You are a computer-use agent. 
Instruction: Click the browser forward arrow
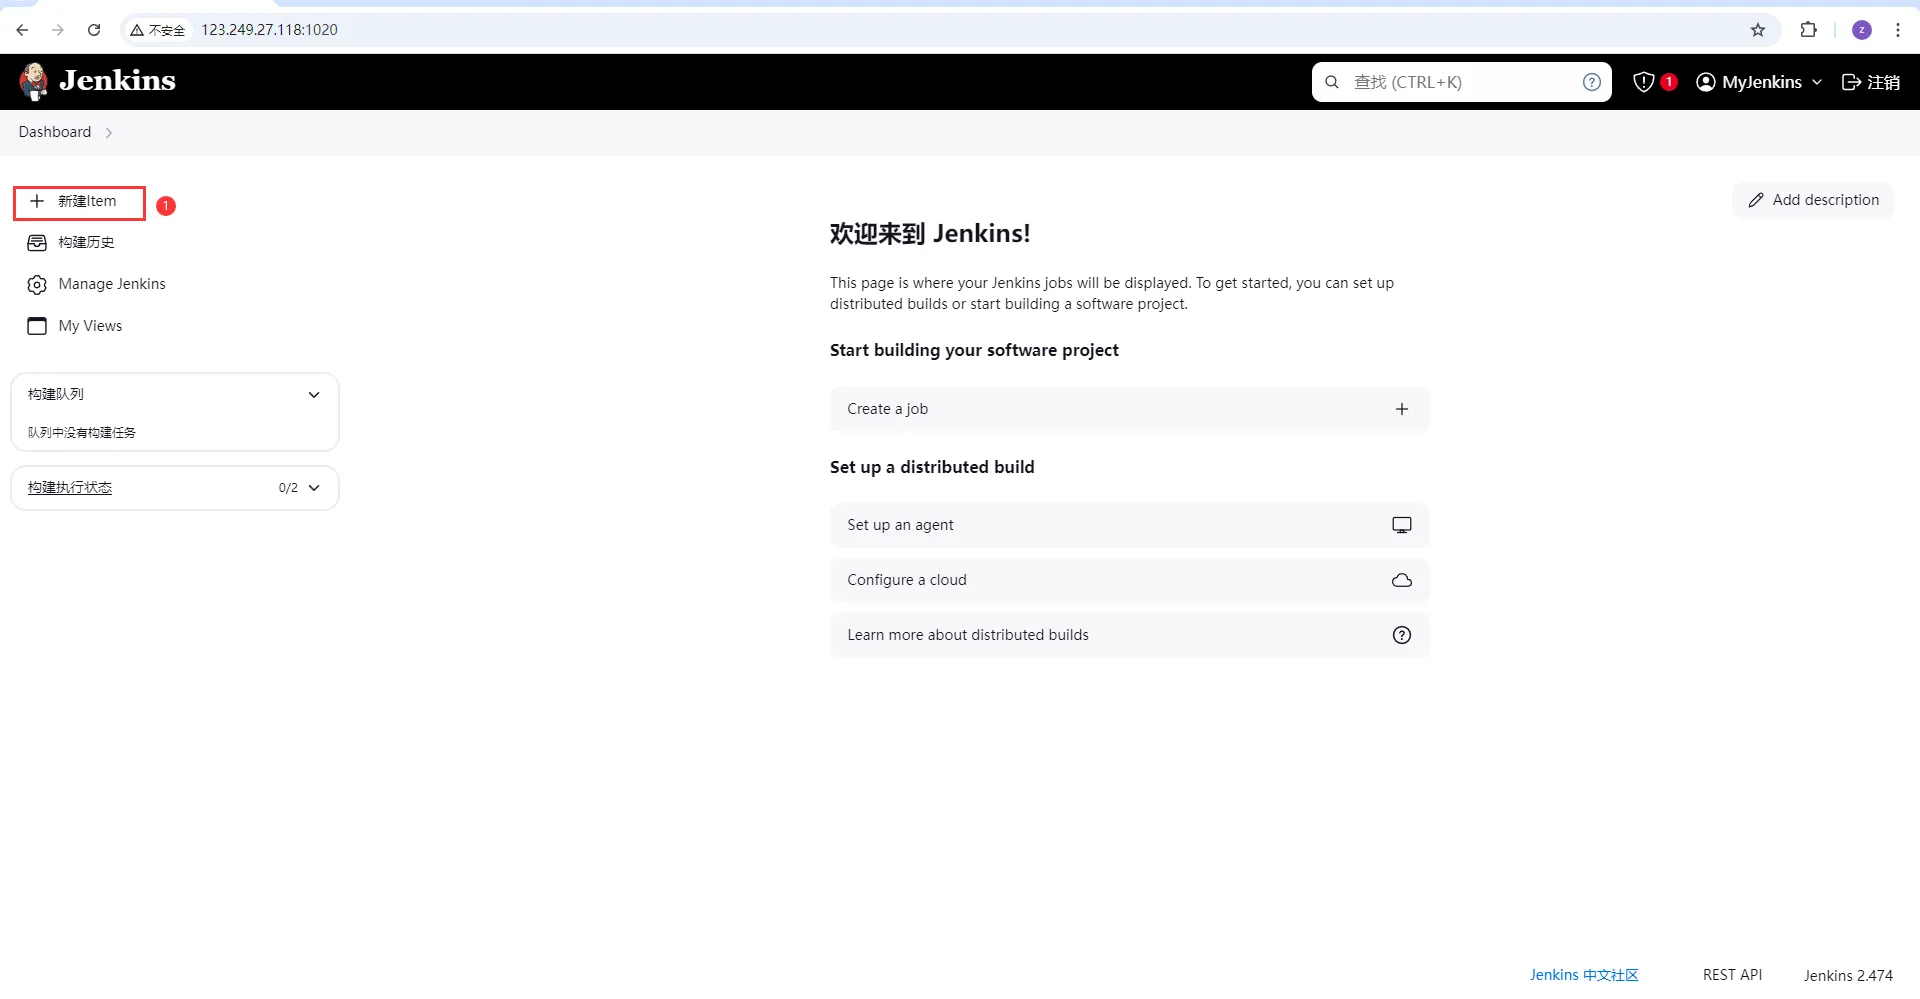pos(58,30)
